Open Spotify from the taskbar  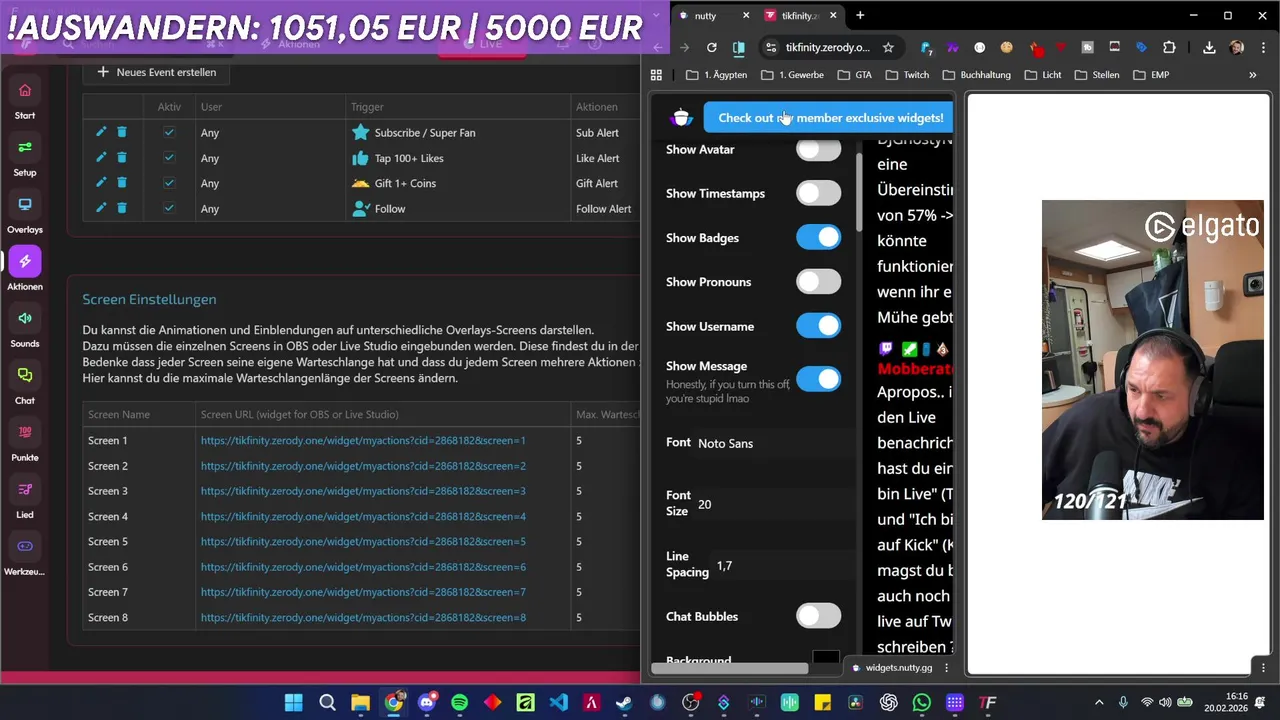[x=459, y=703]
